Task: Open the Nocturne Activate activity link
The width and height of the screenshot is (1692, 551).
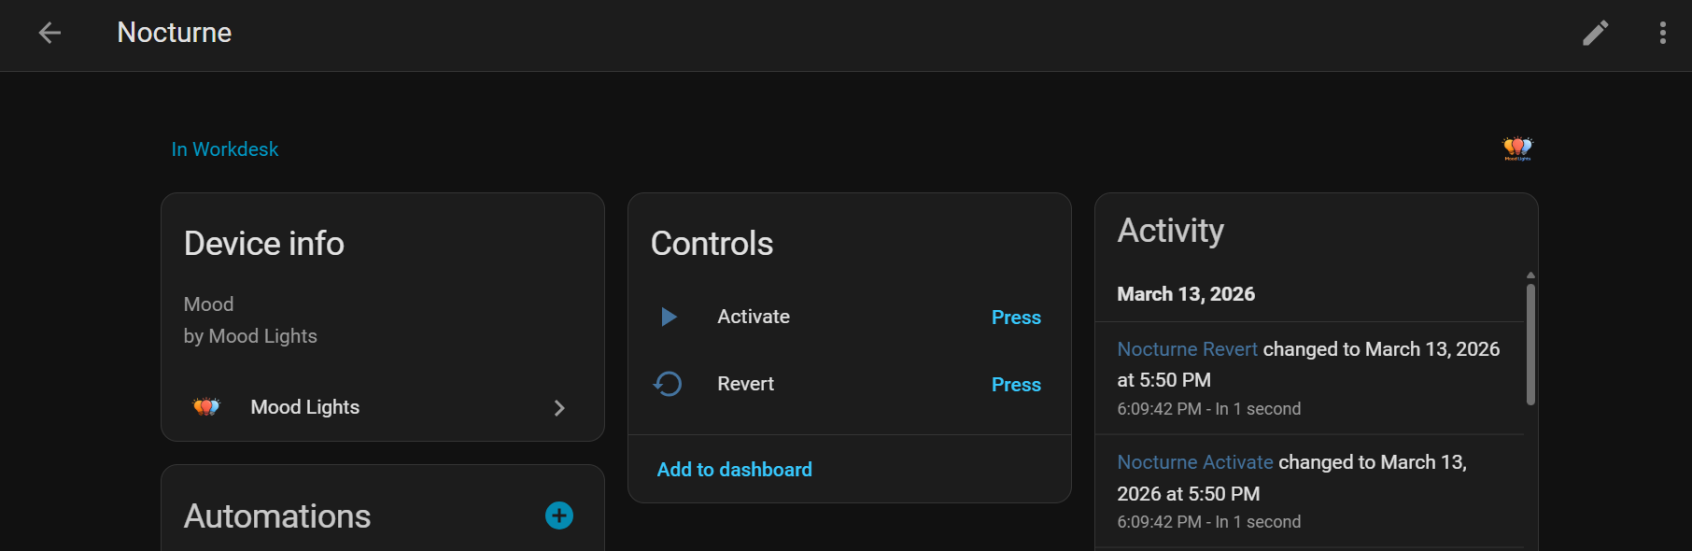Action: pos(1195,462)
